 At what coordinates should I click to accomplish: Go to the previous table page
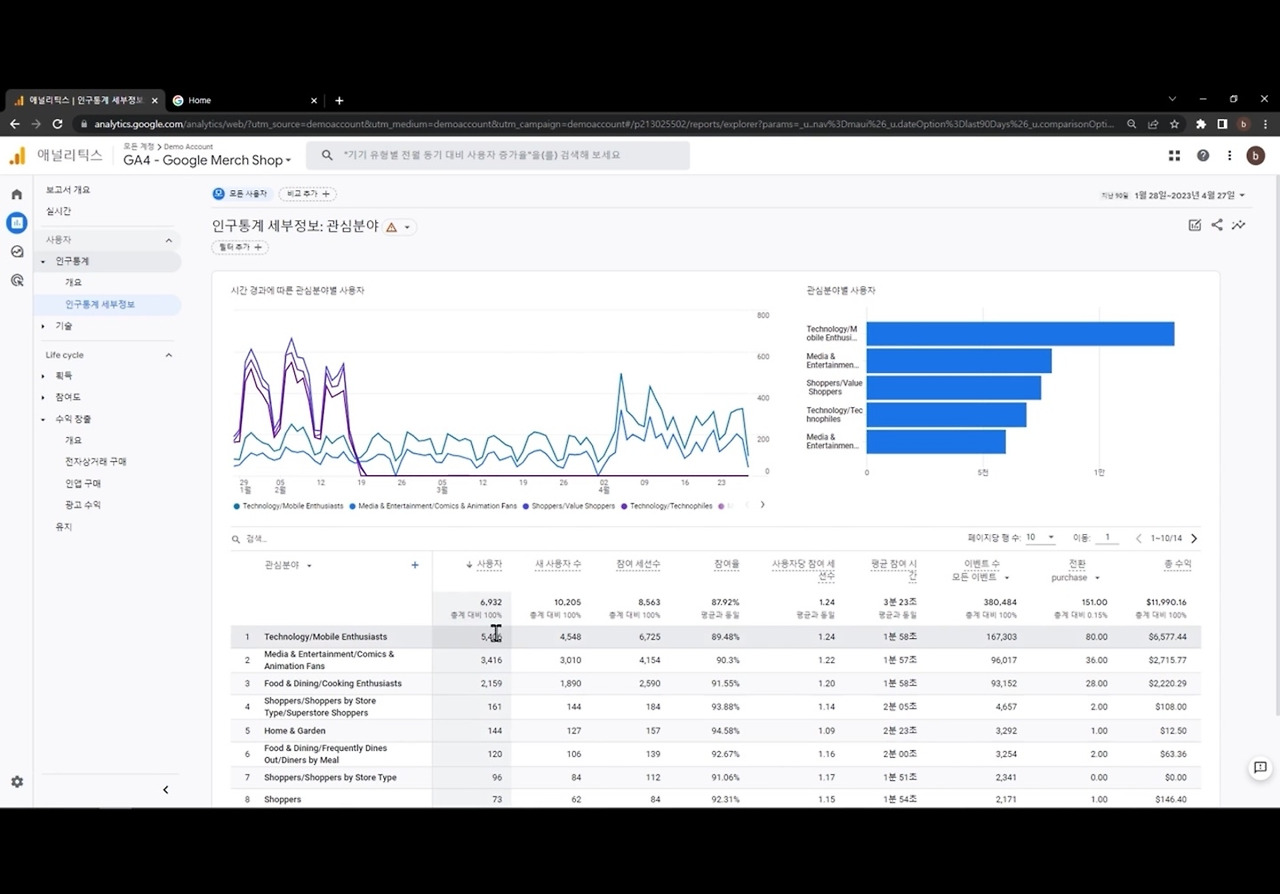(x=1138, y=538)
